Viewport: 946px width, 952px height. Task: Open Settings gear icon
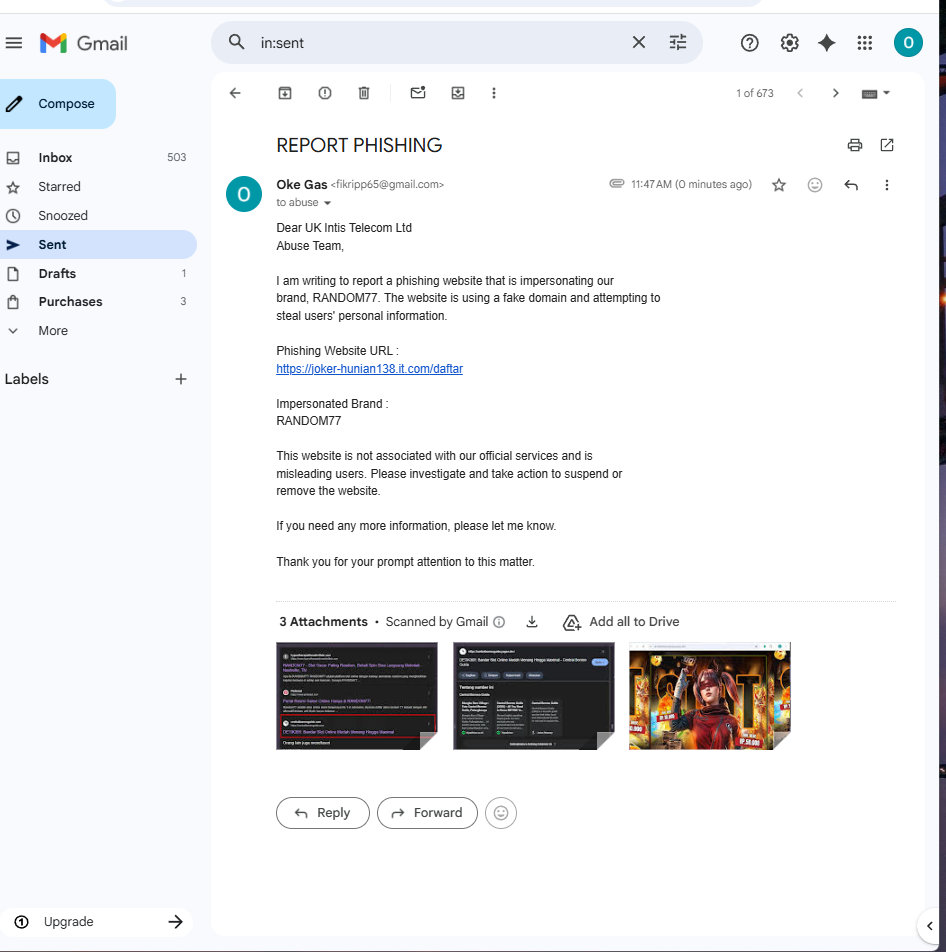coord(789,43)
